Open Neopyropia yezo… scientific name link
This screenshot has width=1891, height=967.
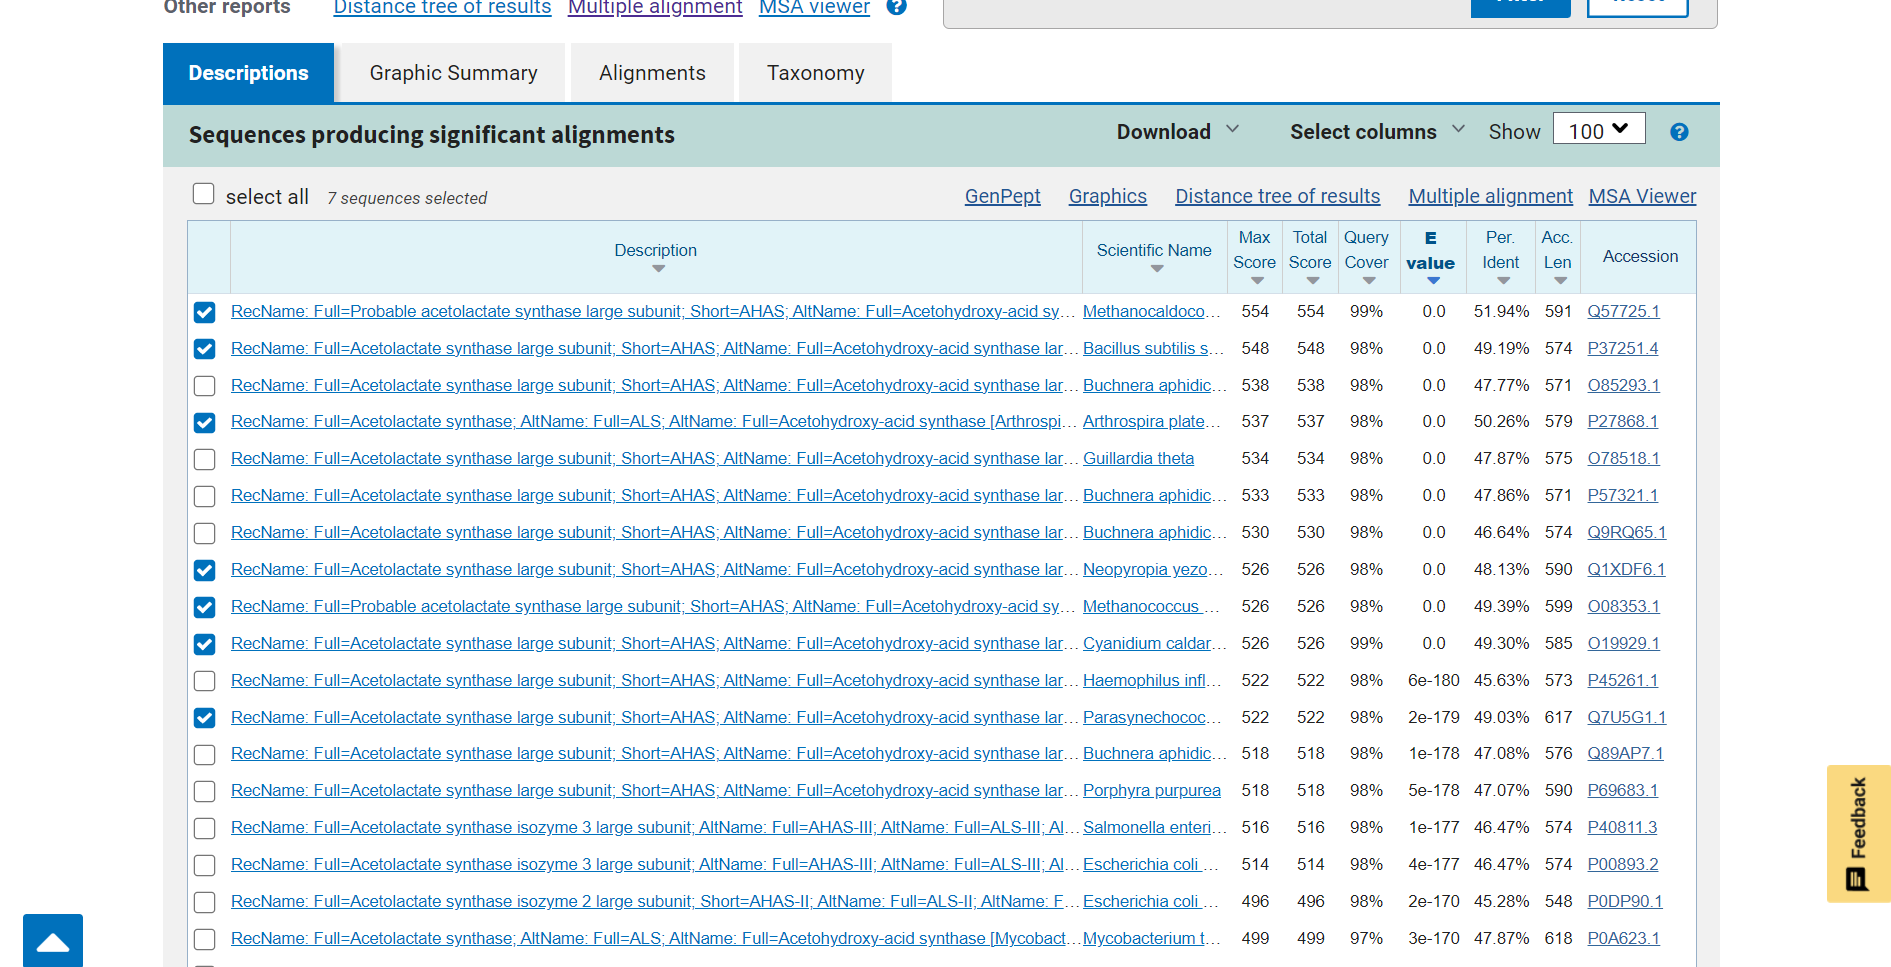[1153, 570]
